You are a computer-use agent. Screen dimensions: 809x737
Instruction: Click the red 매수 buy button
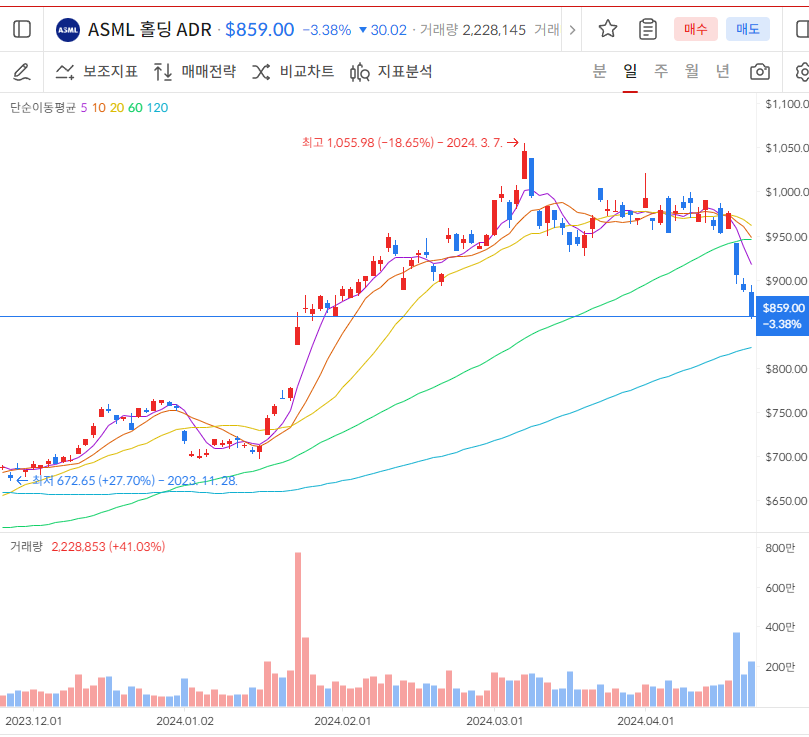coord(695,29)
